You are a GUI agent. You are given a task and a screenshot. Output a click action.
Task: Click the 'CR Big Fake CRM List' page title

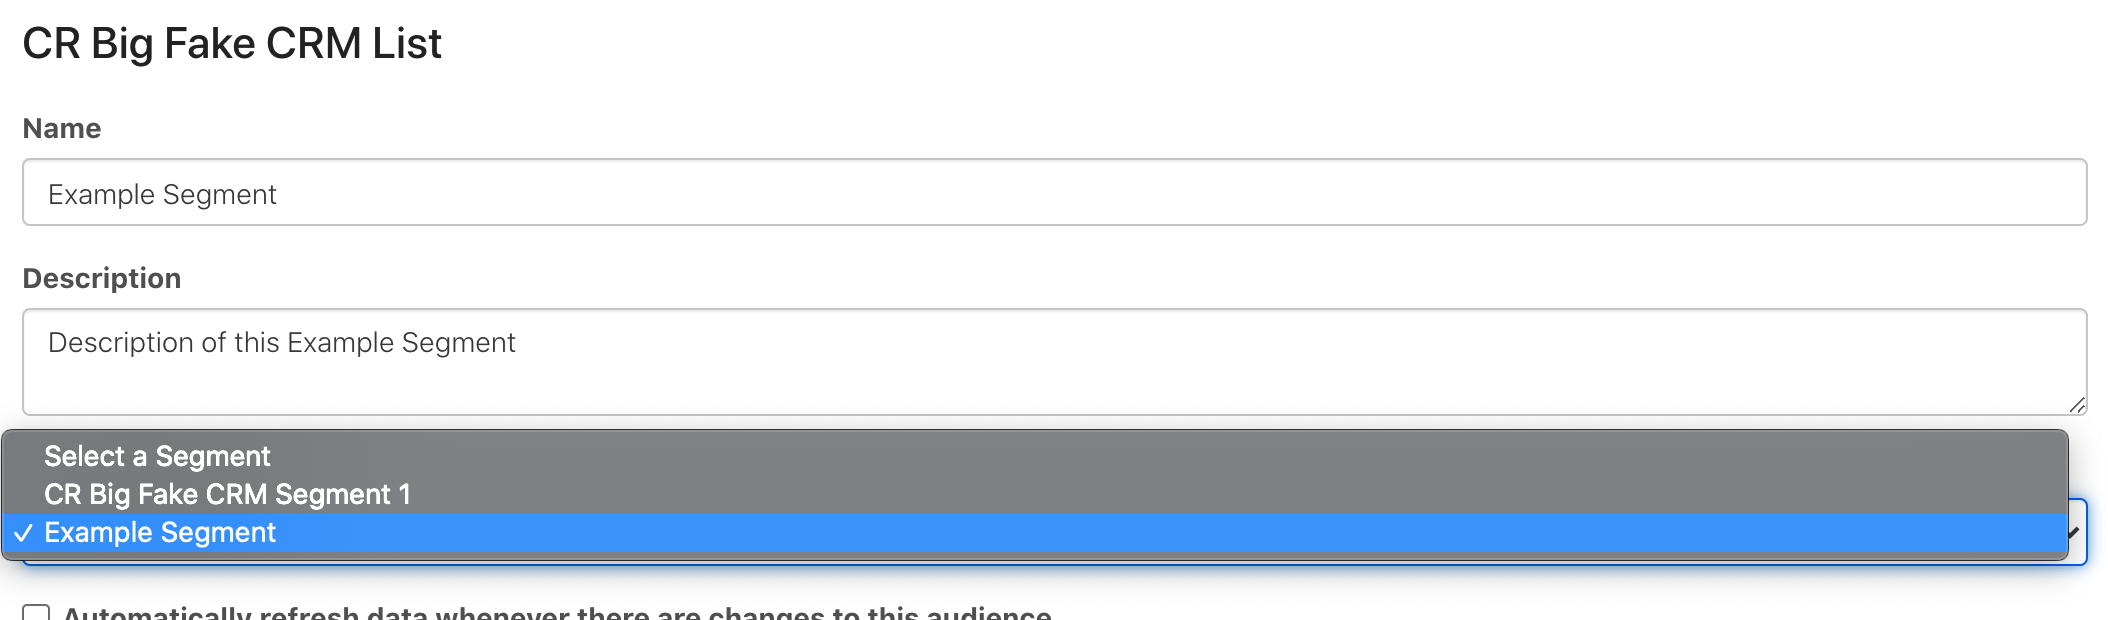pos(233,42)
